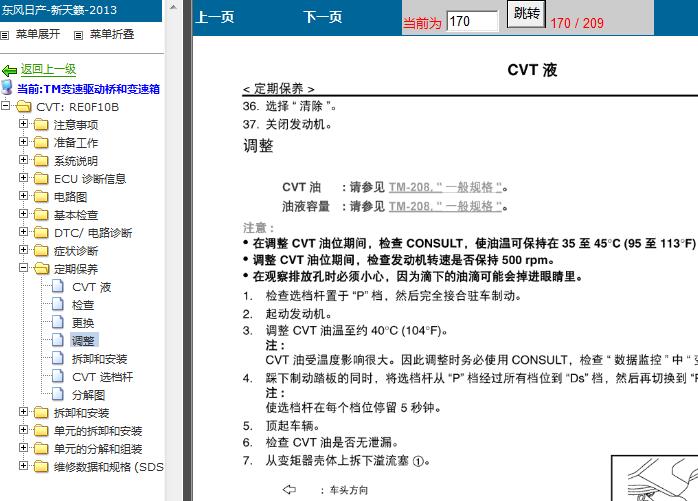Click the page icon beside 检查
698x501 pixels.
coord(58,304)
